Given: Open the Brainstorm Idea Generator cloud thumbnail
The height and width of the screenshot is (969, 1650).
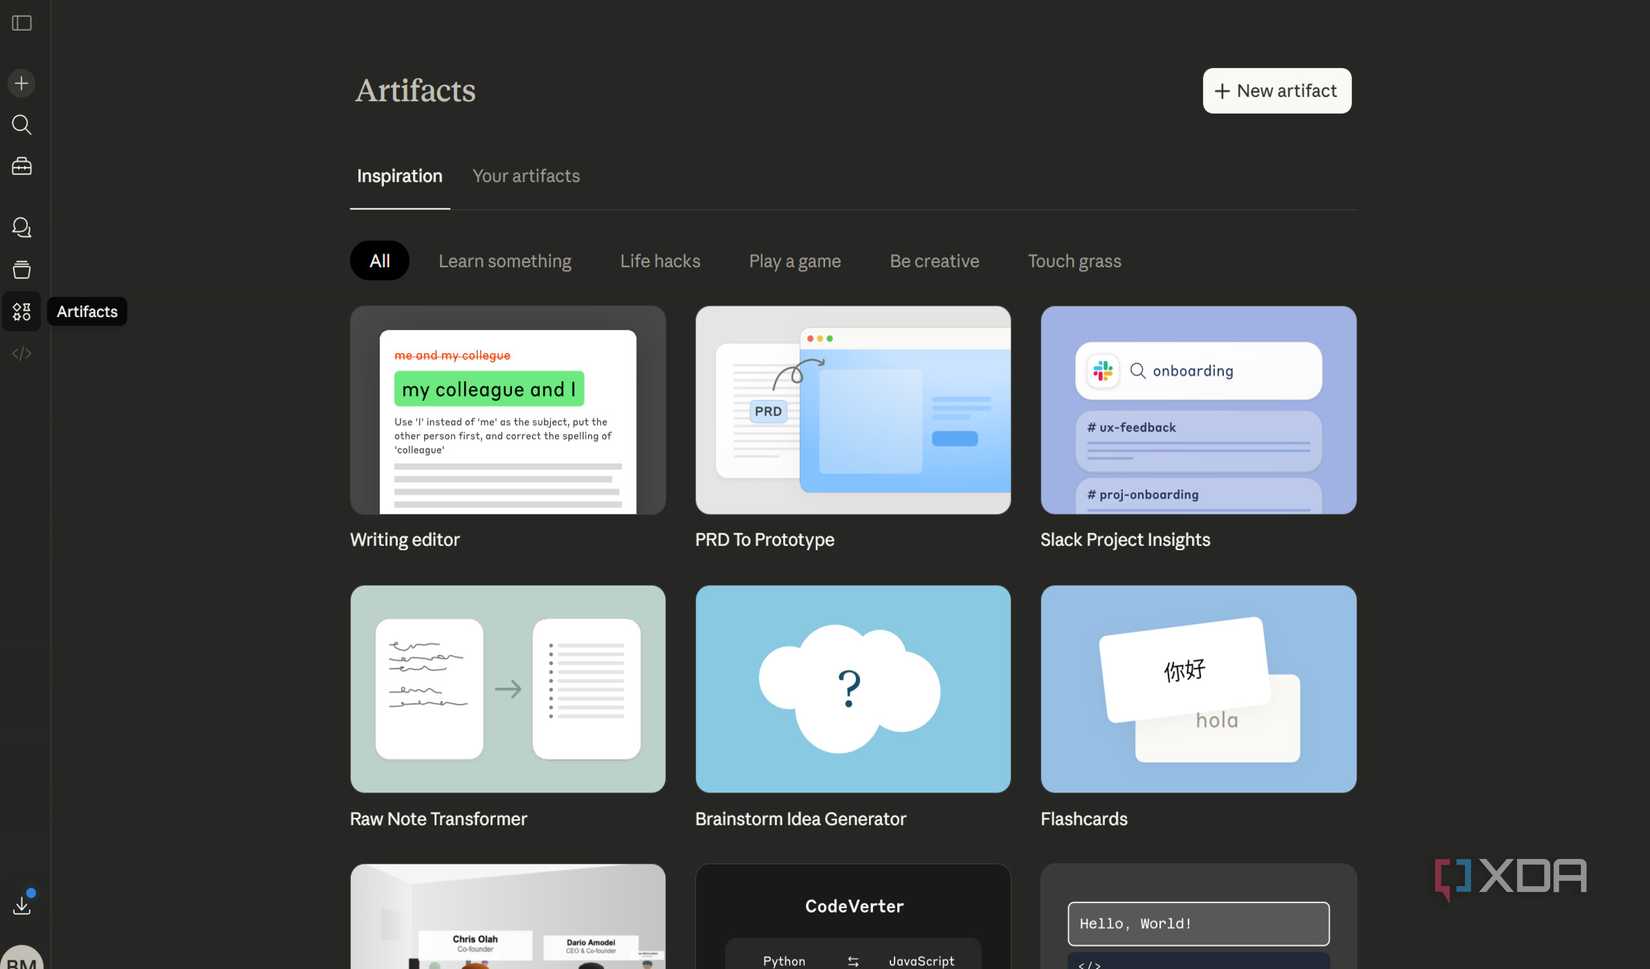Looking at the screenshot, I should (x=853, y=689).
